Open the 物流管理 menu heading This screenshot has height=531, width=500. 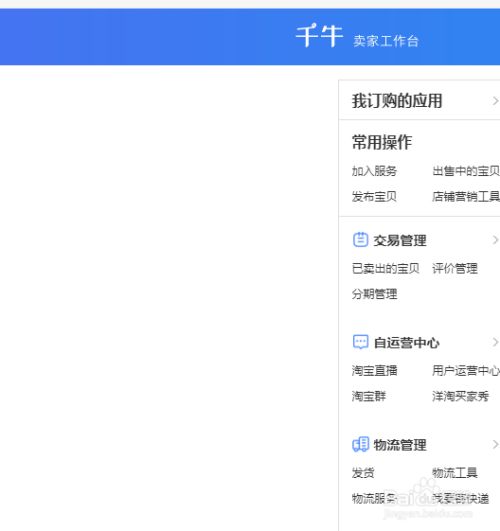[400, 445]
